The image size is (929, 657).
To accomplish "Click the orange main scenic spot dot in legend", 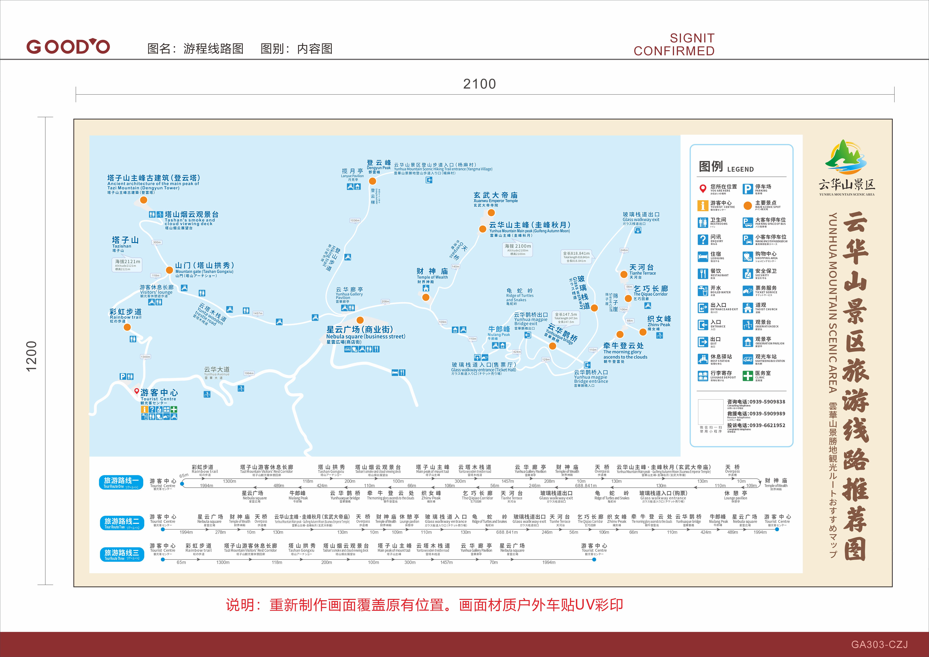I will [747, 205].
